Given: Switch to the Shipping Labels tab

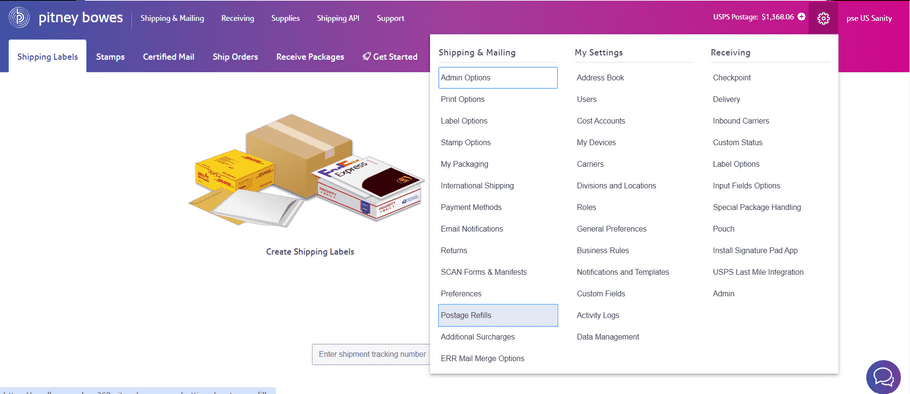Looking at the screenshot, I should [x=48, y=56].
